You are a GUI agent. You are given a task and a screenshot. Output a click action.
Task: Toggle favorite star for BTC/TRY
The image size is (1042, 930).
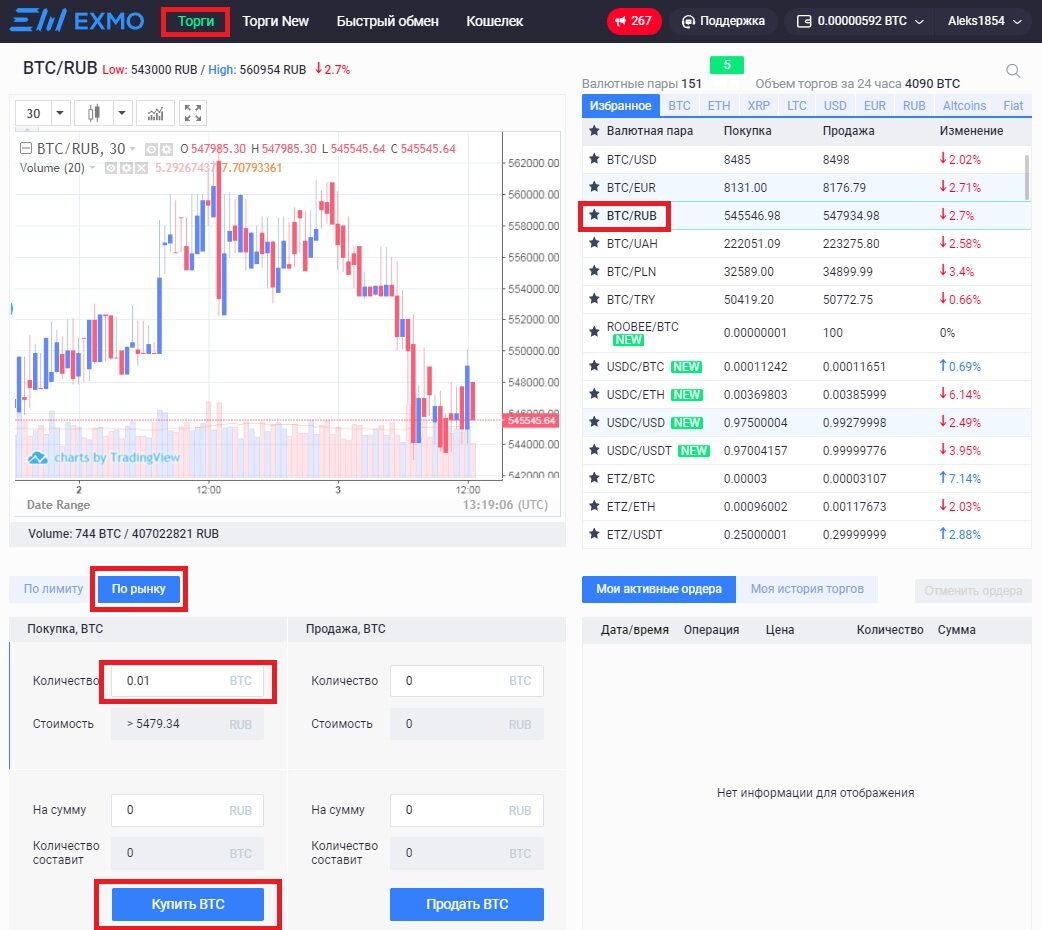tap(594, 298)
